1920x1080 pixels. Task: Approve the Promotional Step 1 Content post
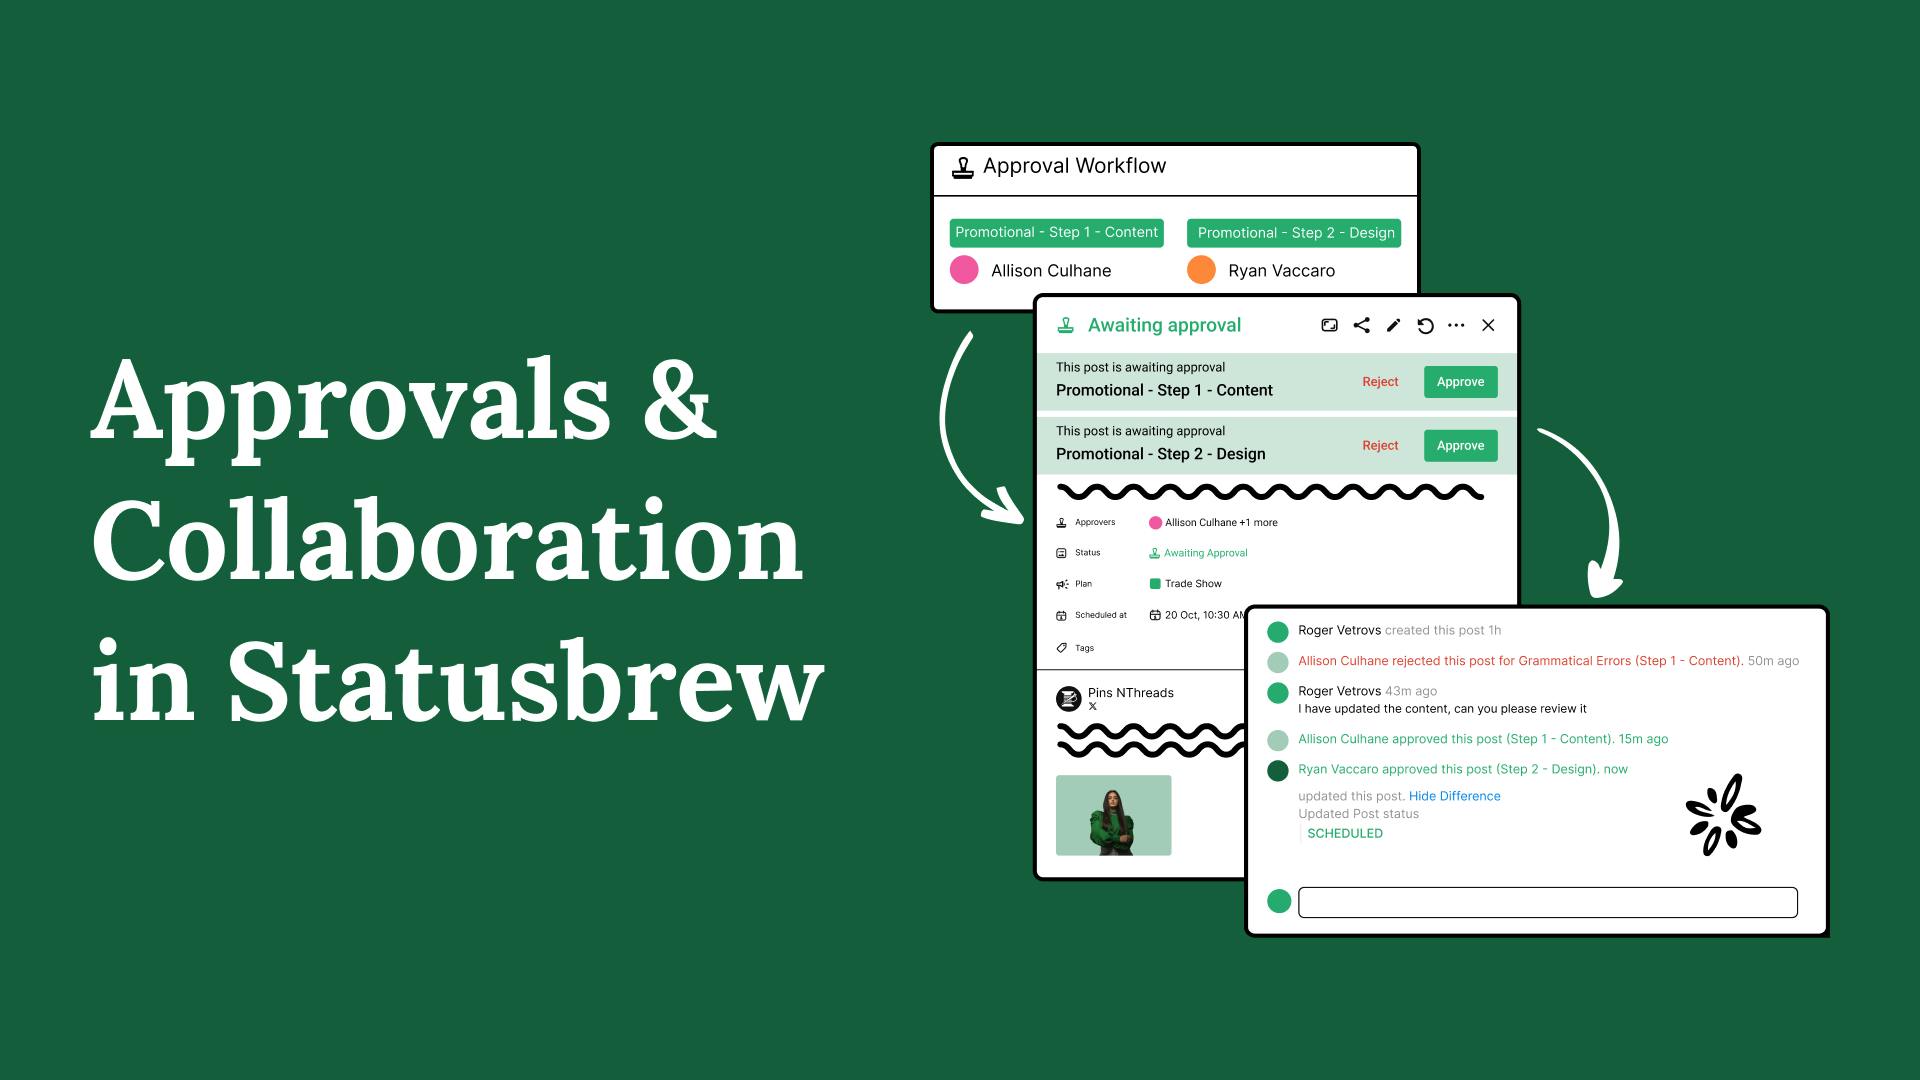tap(1460, 381)
